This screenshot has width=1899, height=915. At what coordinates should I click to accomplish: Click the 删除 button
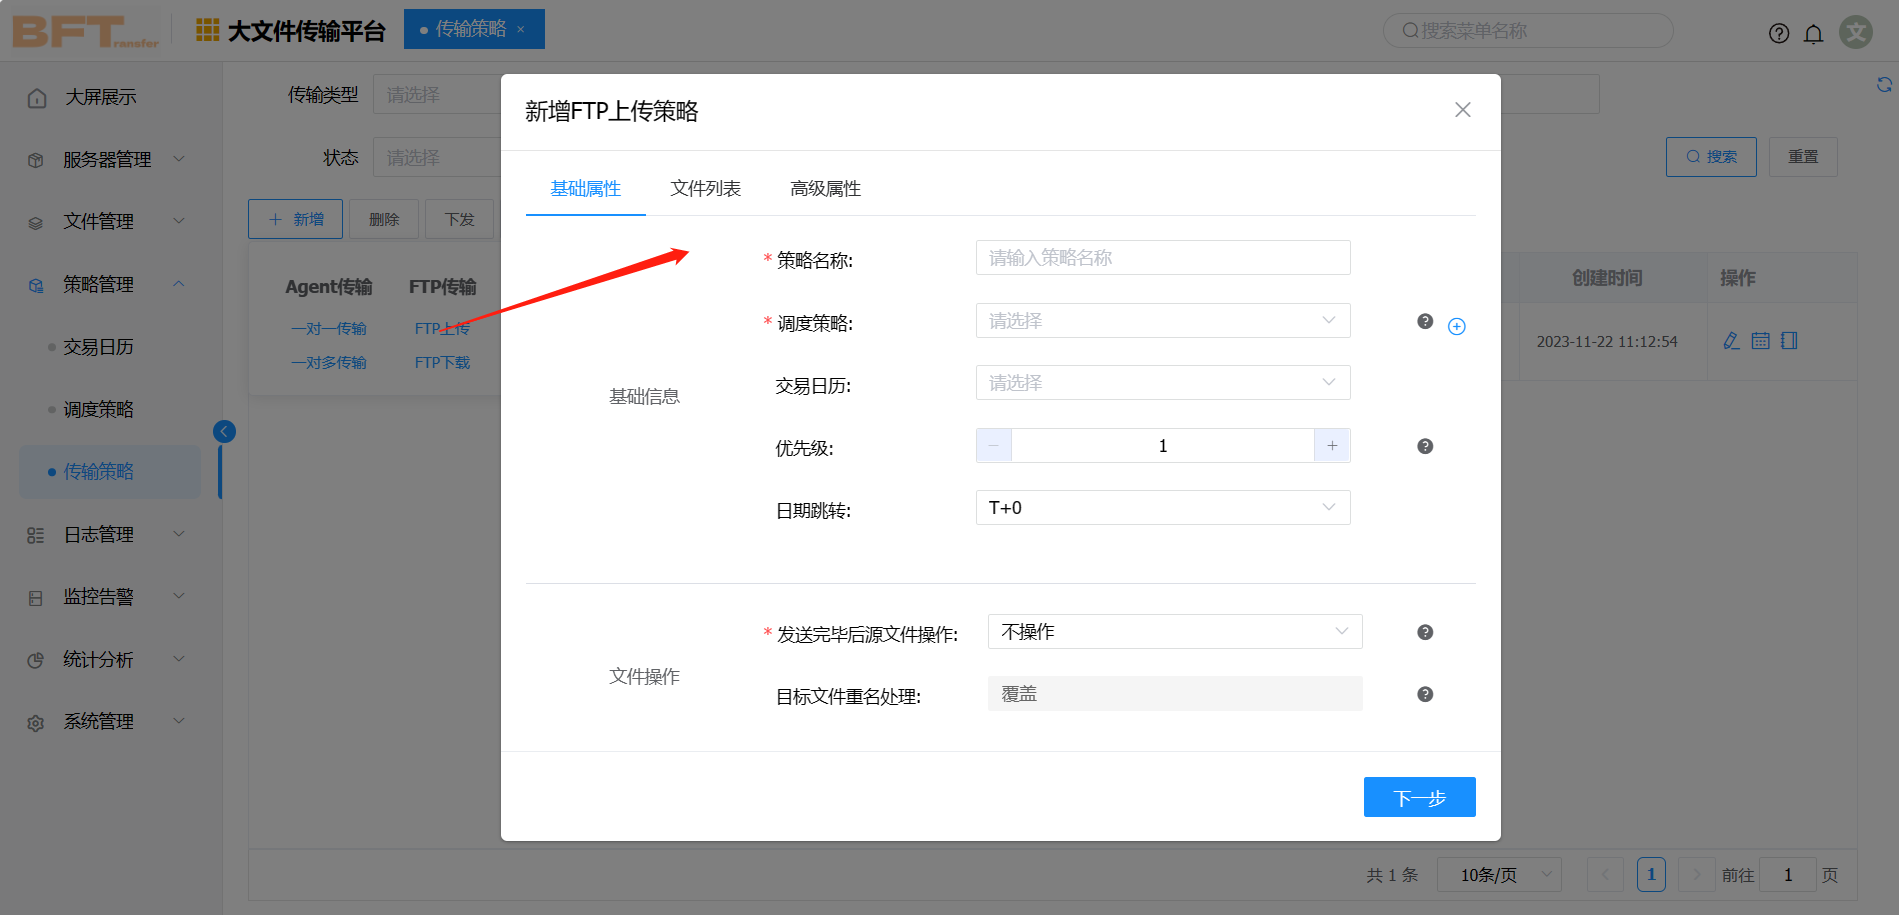(384, 219)
